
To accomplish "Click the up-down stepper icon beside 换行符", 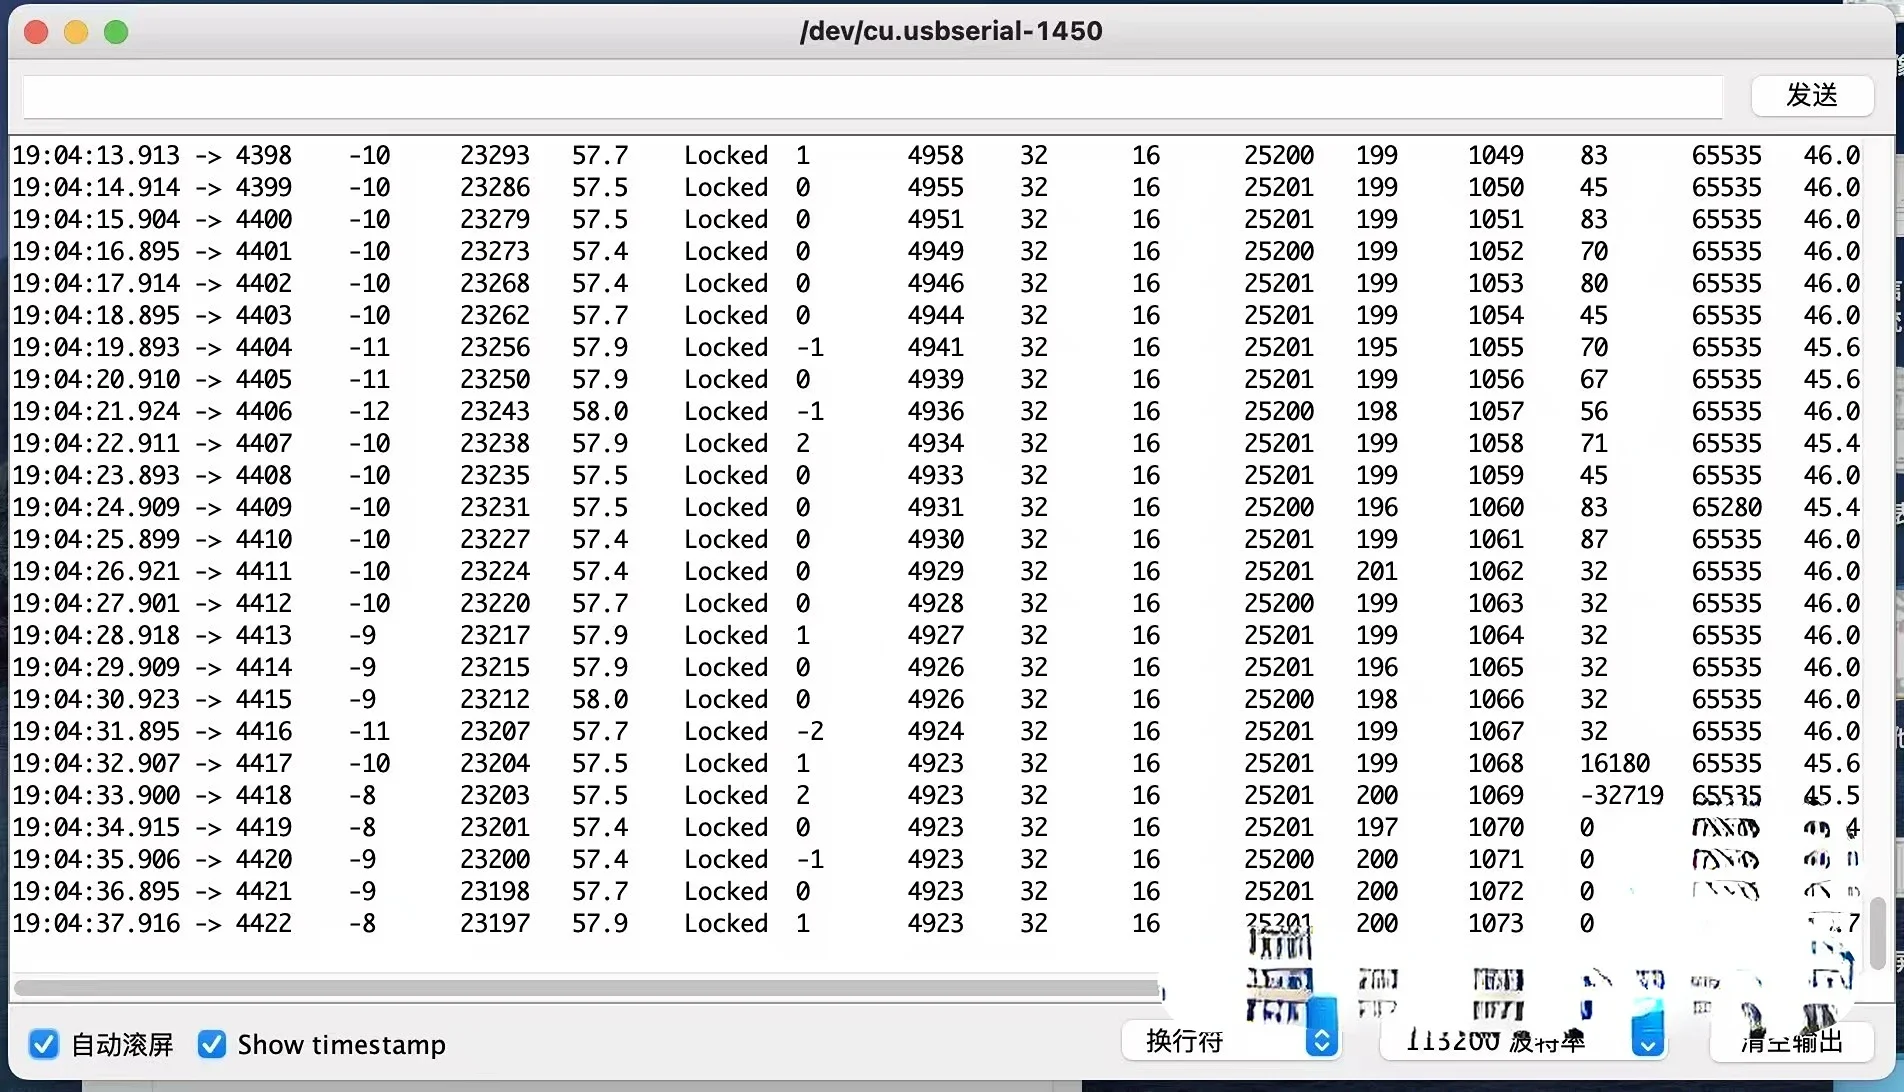I will coord(1322,1040).
